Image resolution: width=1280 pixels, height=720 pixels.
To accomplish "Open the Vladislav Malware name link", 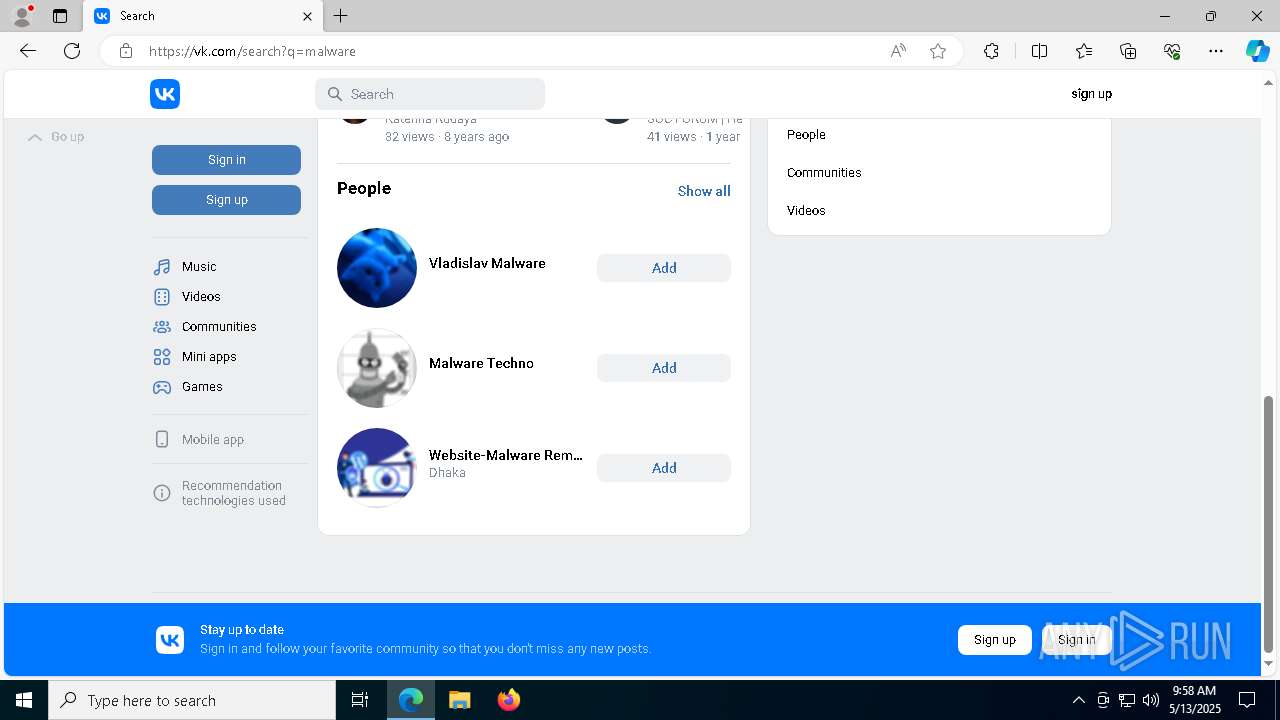I will (x=487, y=264).
